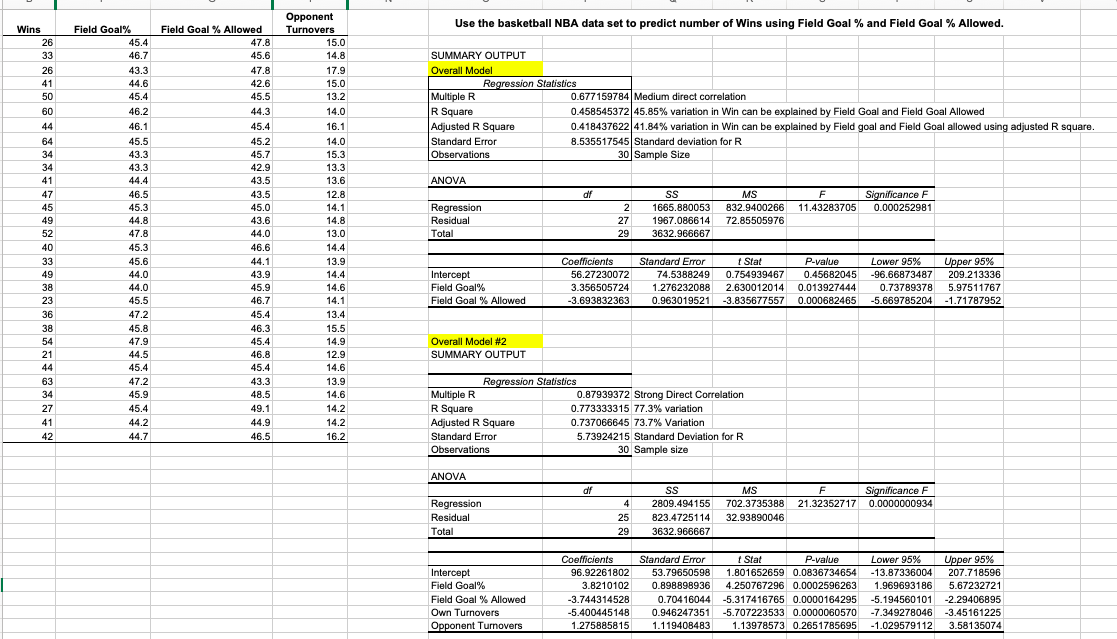
Task: Select Field Goal% coefficient 3.356505724
Action: 600,288
